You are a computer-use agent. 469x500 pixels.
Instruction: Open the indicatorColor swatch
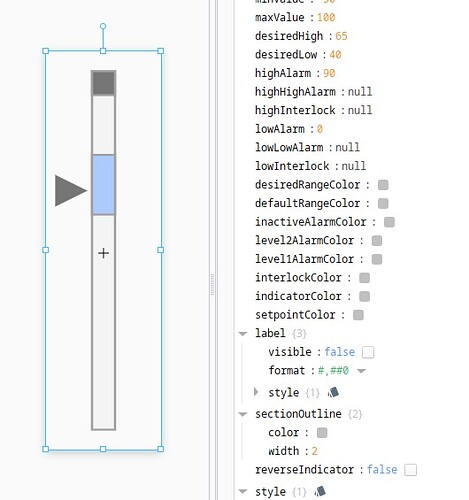(364, 296)
